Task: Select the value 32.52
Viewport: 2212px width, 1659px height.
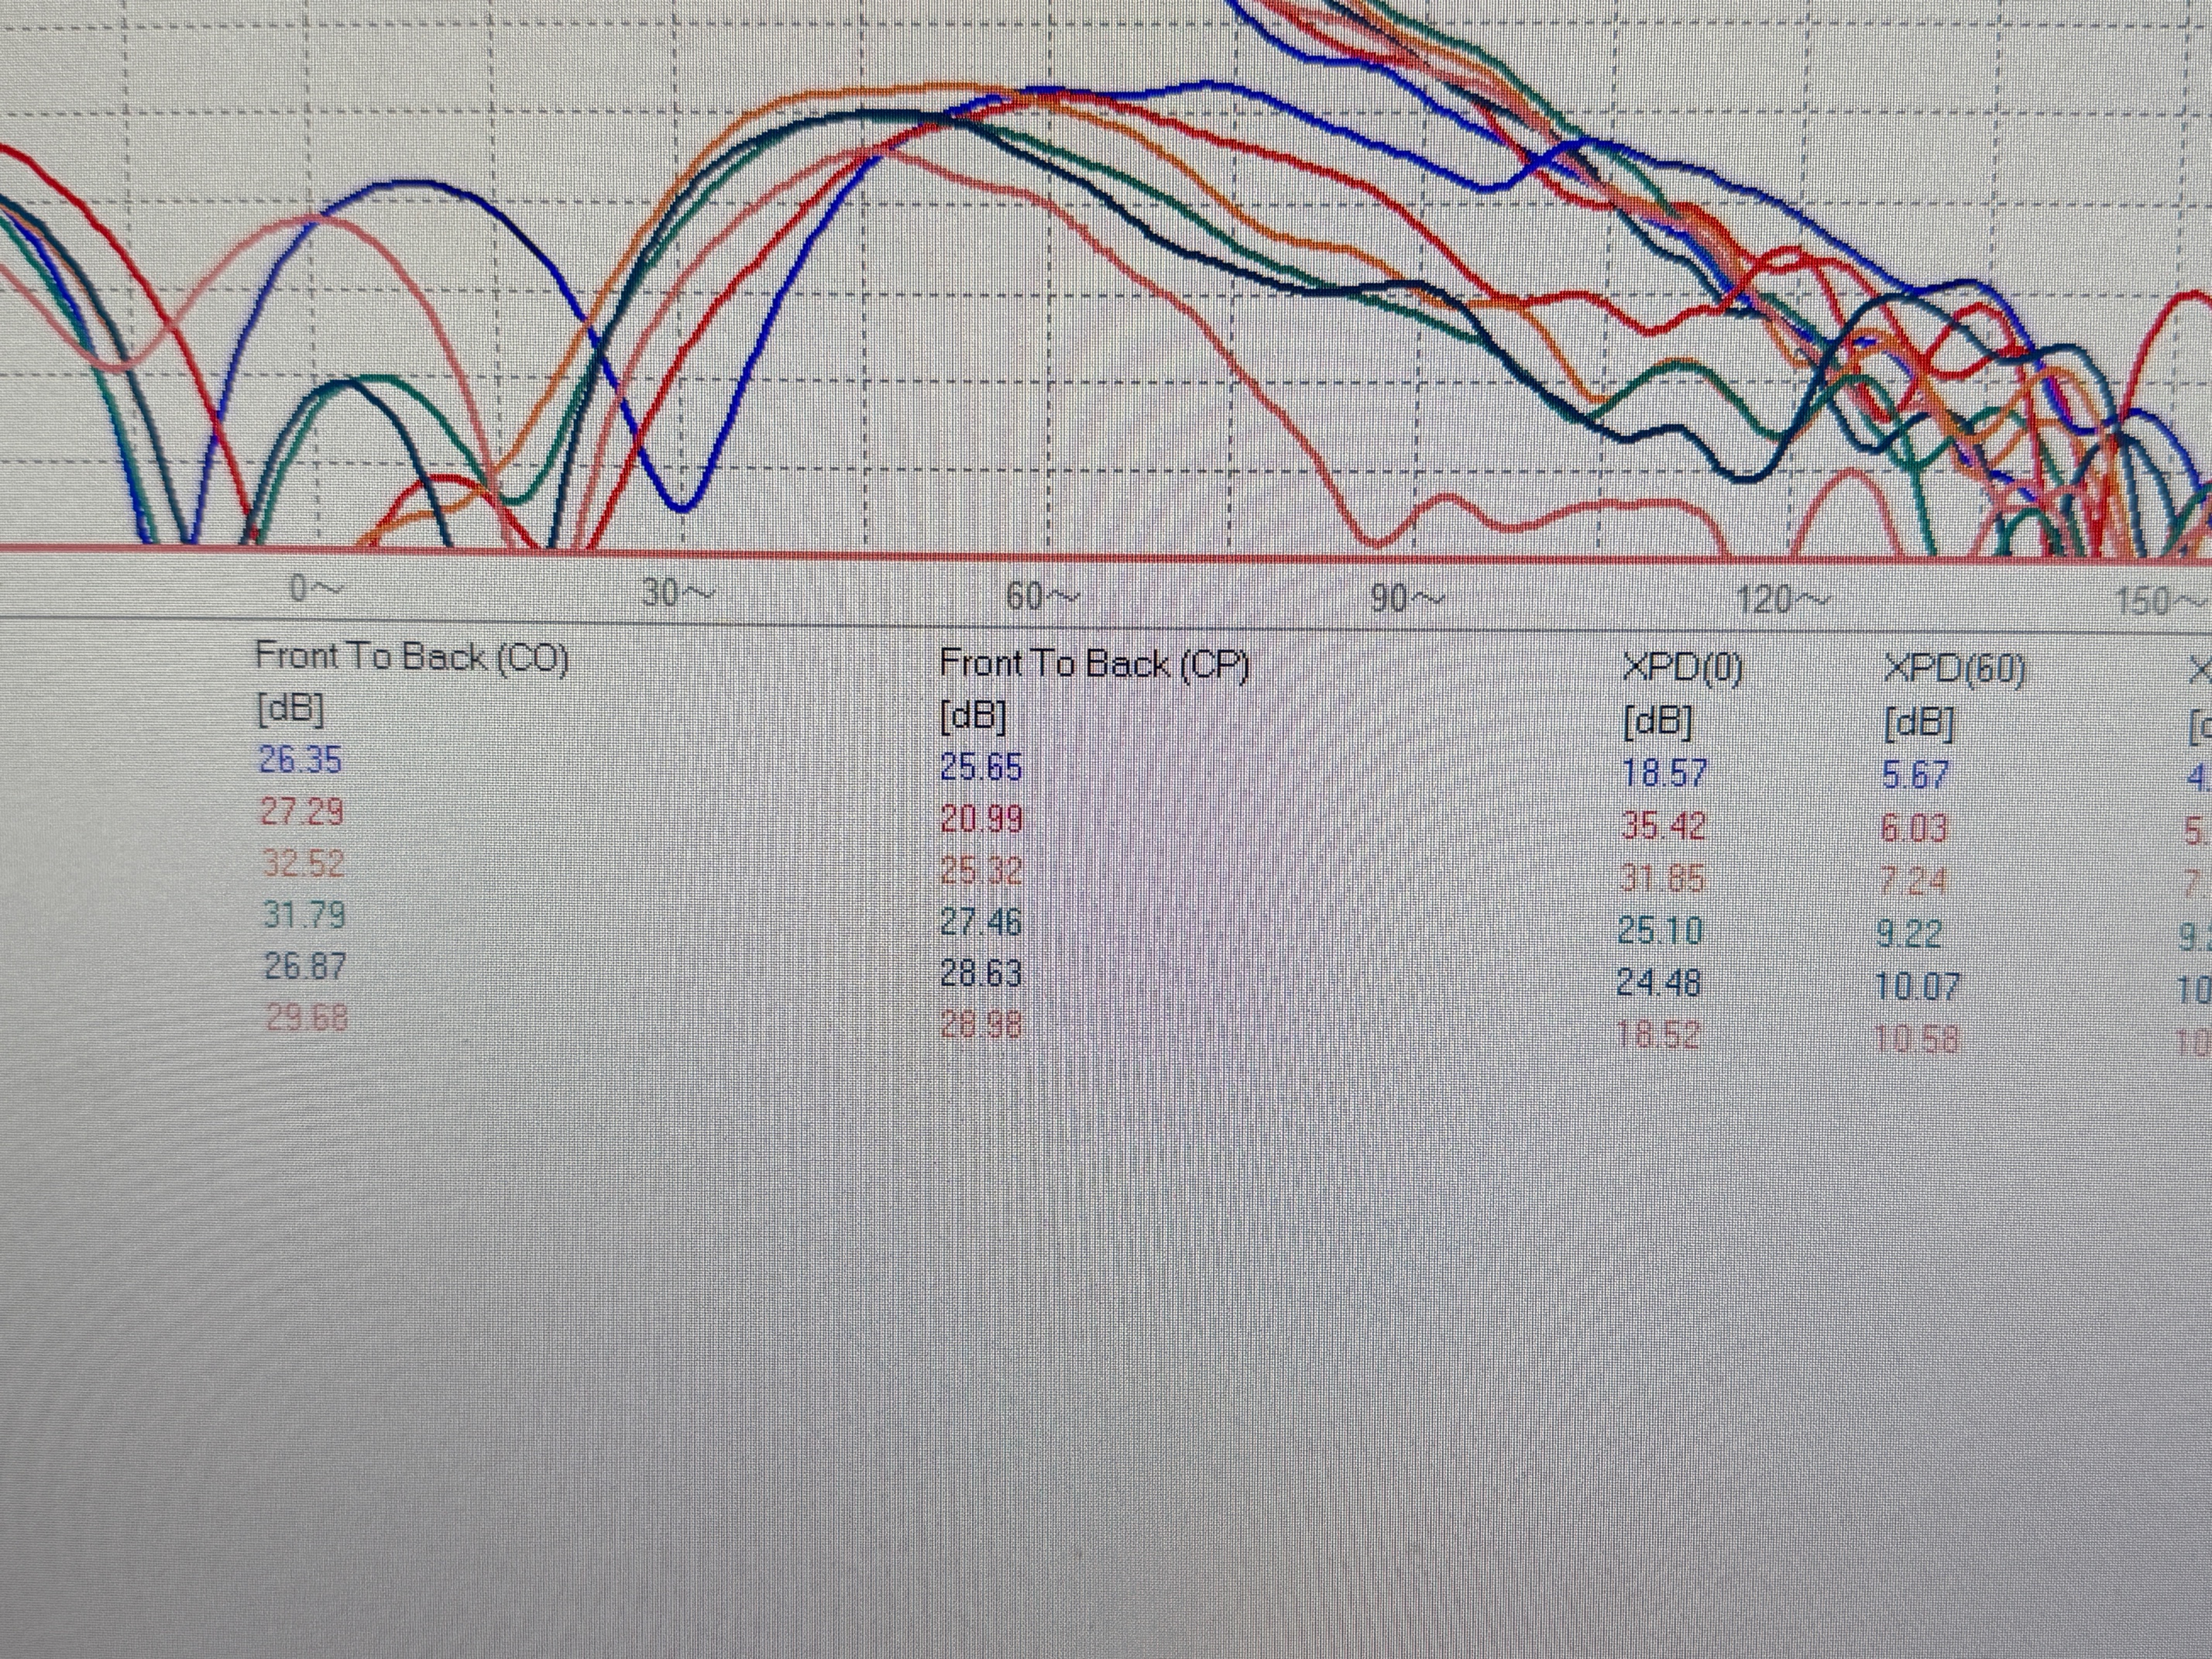Action: coord(304,863)
